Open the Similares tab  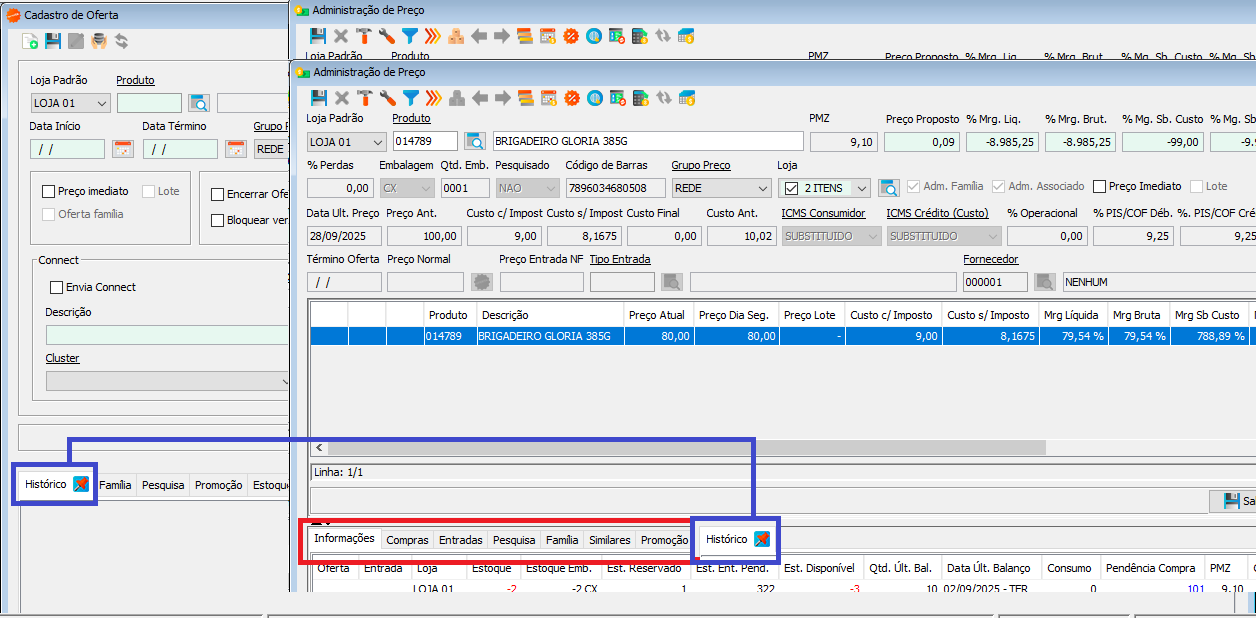click(x=609, y=540)
